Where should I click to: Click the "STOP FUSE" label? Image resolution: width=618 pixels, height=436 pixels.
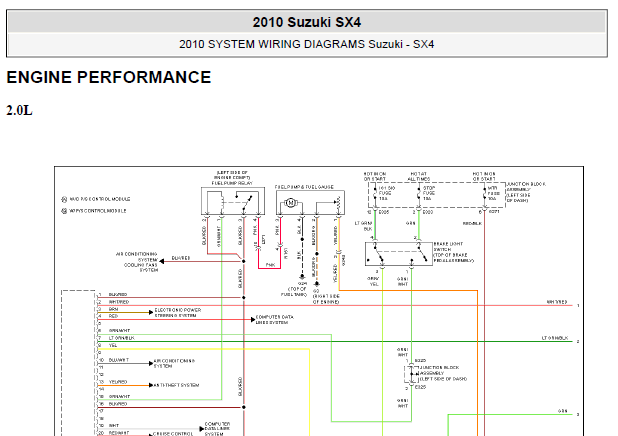click(428, 191)
